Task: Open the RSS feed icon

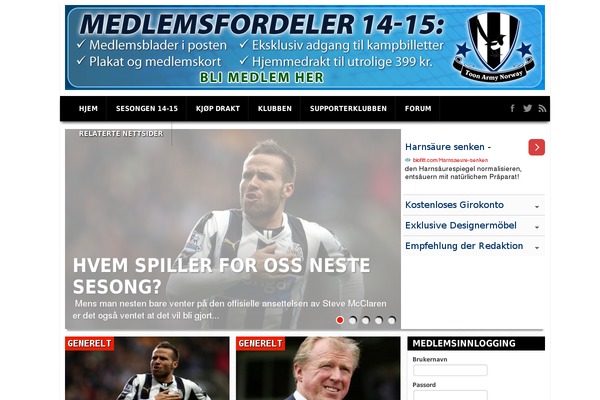Action: [x=542, y=108]
